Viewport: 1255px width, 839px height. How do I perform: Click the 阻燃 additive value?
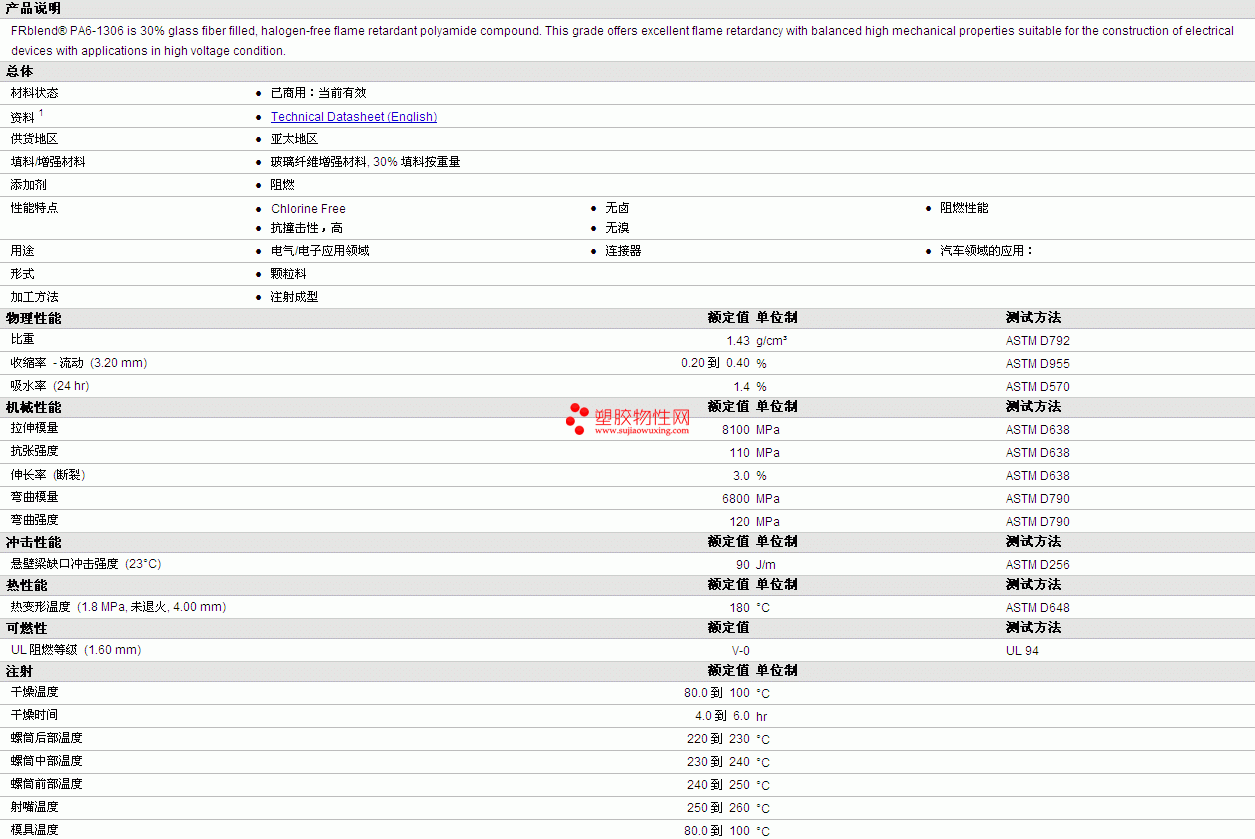click(x=283, y=185)
